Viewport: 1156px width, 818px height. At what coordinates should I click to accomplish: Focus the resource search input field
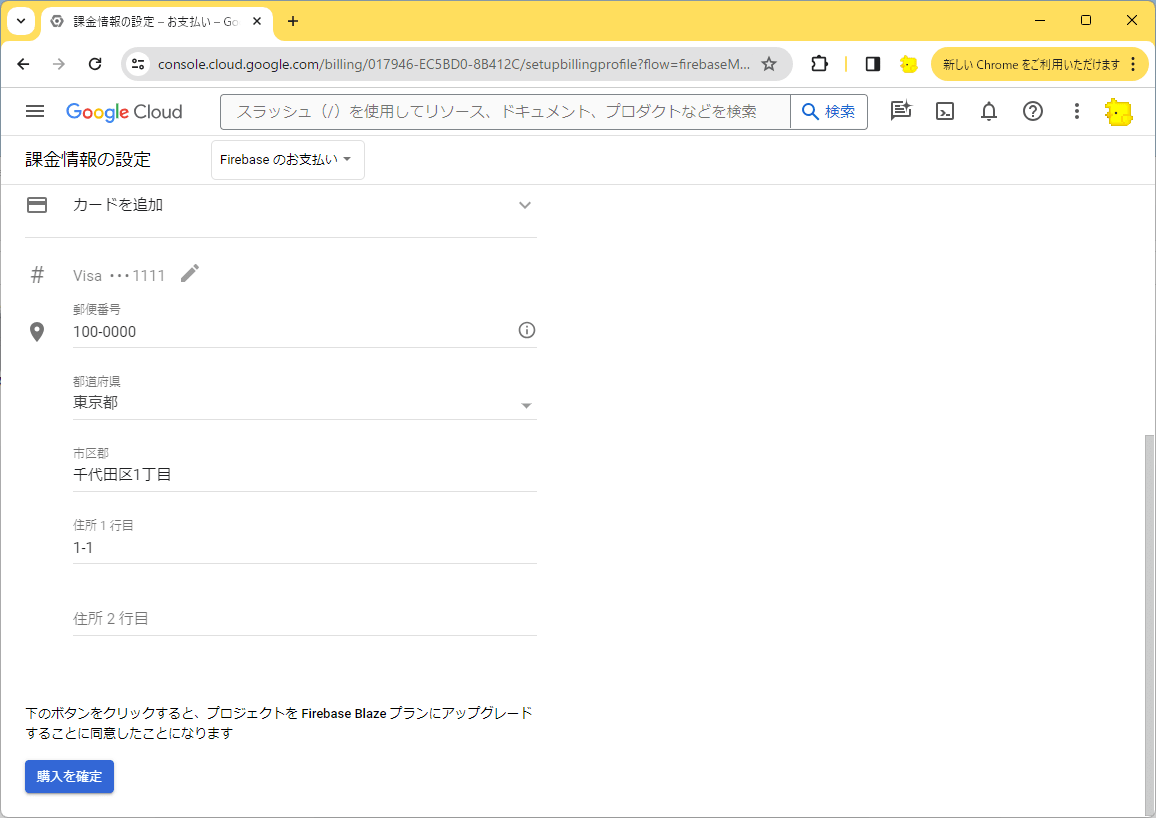coord(505,111)
